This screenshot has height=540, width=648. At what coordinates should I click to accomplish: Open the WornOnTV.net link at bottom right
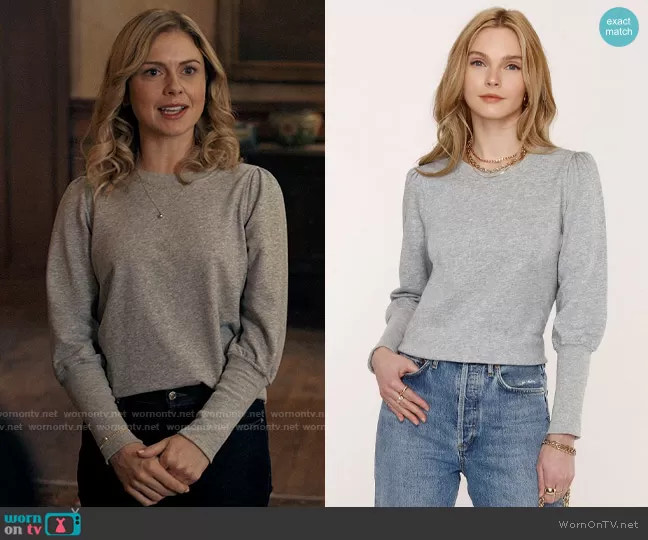point(597,524)
